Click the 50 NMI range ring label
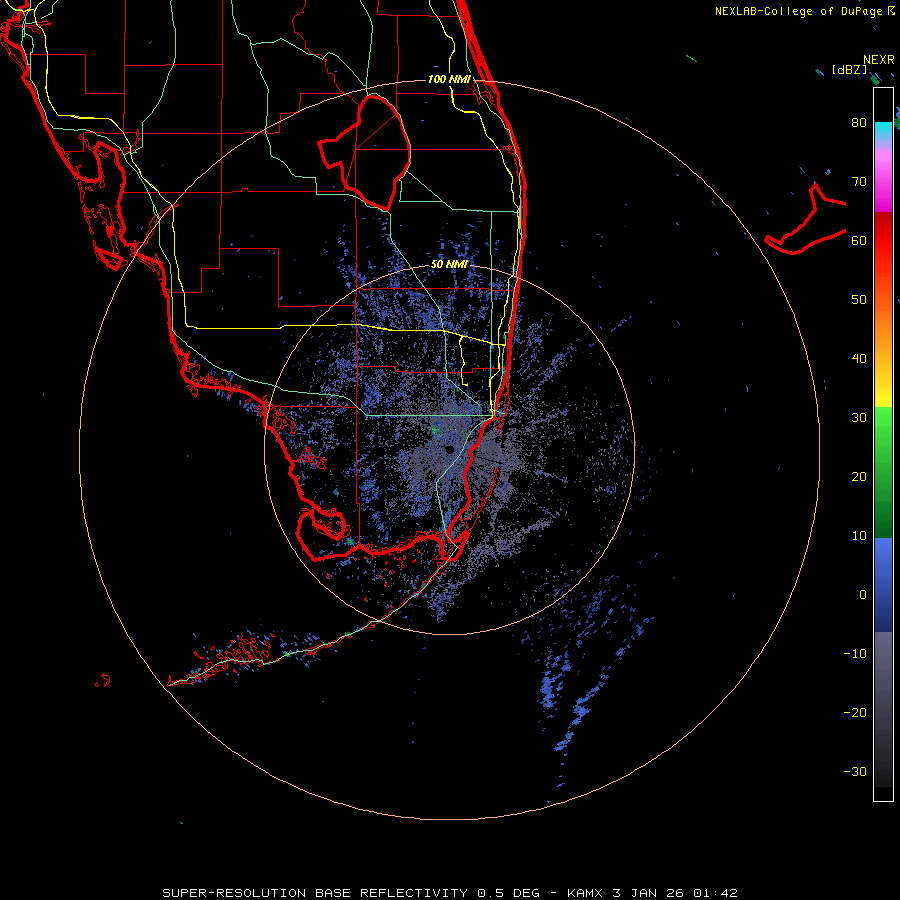Screen dimensions: 900x900 click(x=449, y=265)
